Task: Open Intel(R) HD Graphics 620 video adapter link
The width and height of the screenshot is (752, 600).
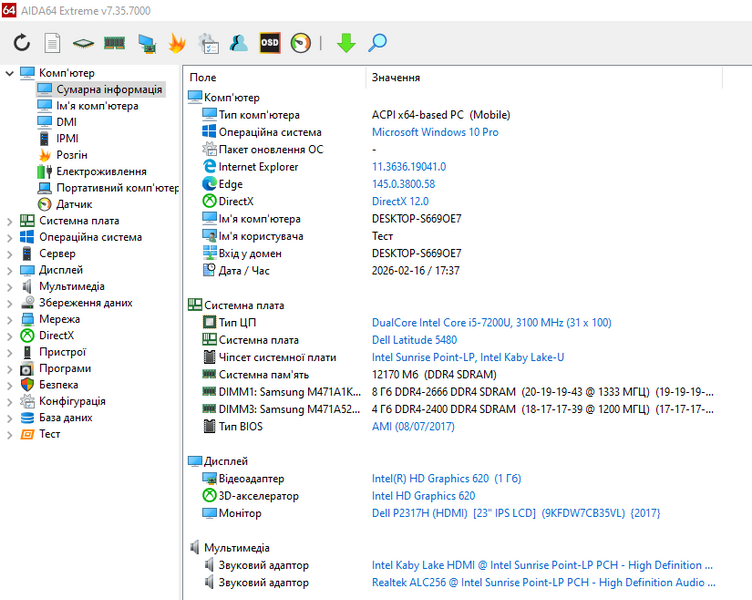Action: pos(446,478)
